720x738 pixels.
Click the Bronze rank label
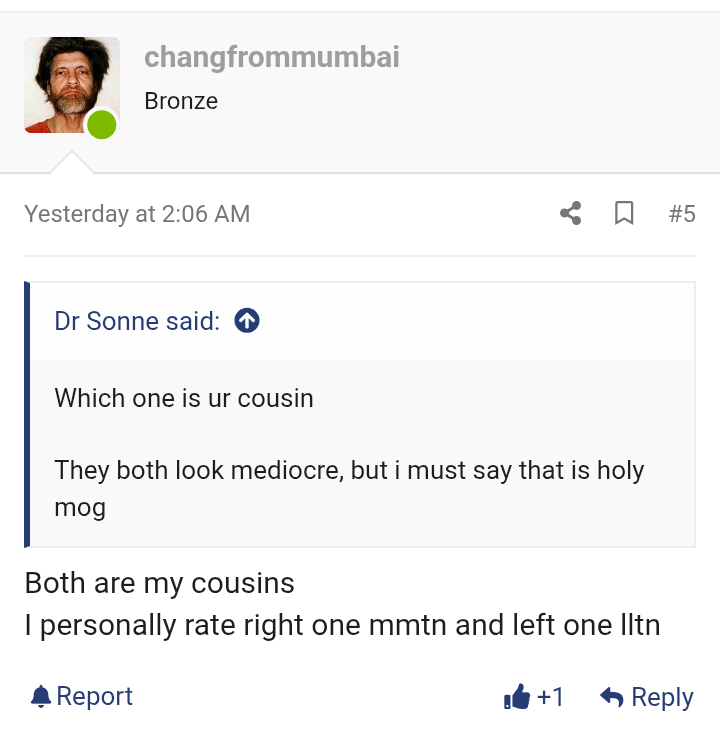(x=181, y=101)
